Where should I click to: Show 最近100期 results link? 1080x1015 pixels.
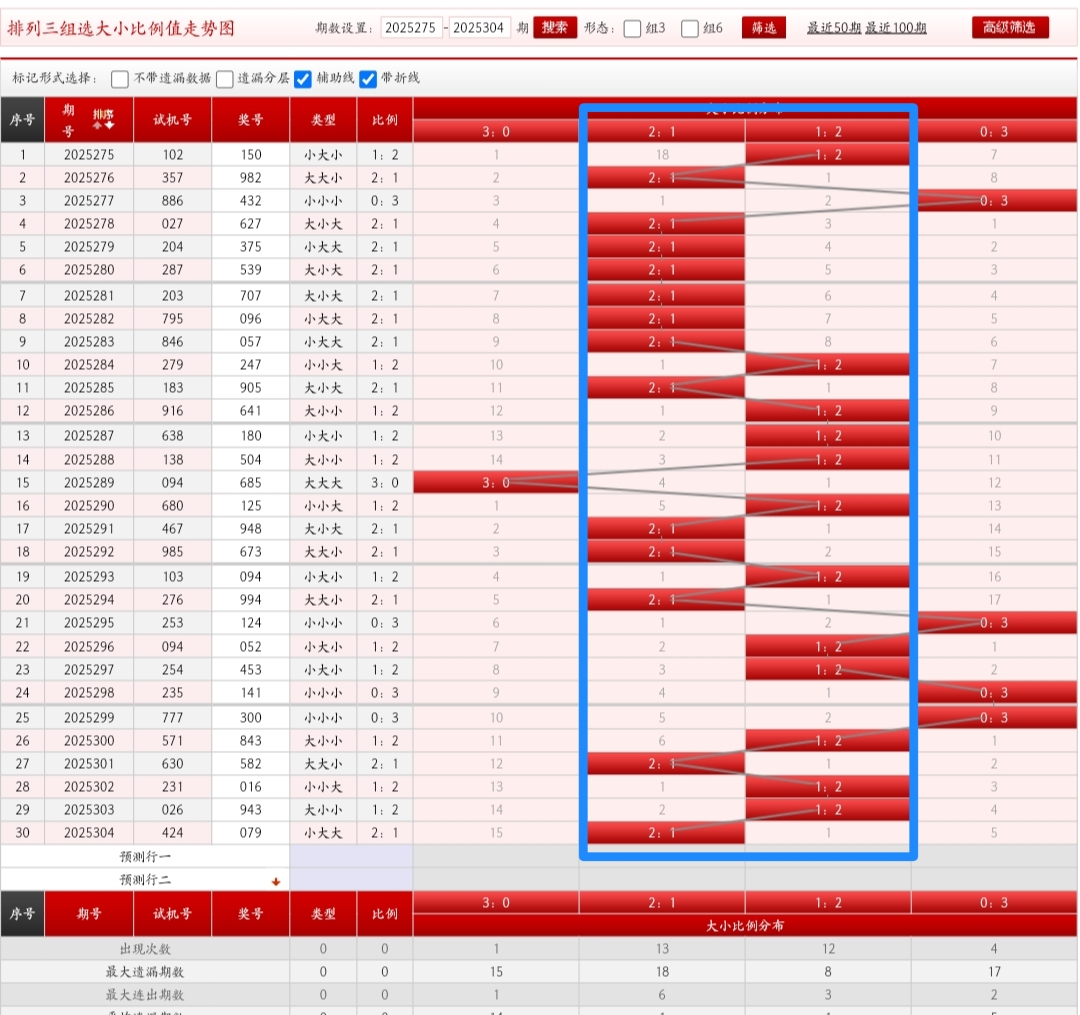(x=896, y=28)
